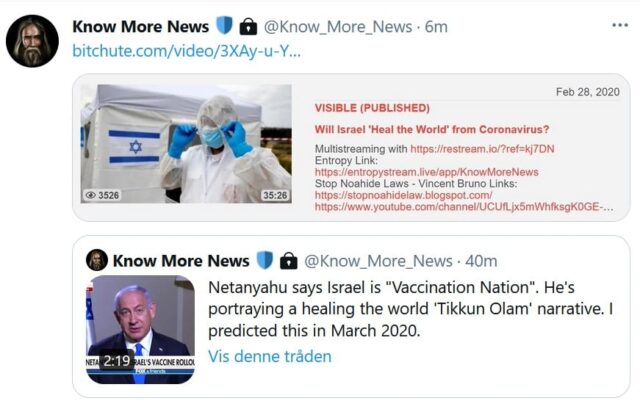Play the Netanyahu 2:19 video thumbnail

(140, 330)
